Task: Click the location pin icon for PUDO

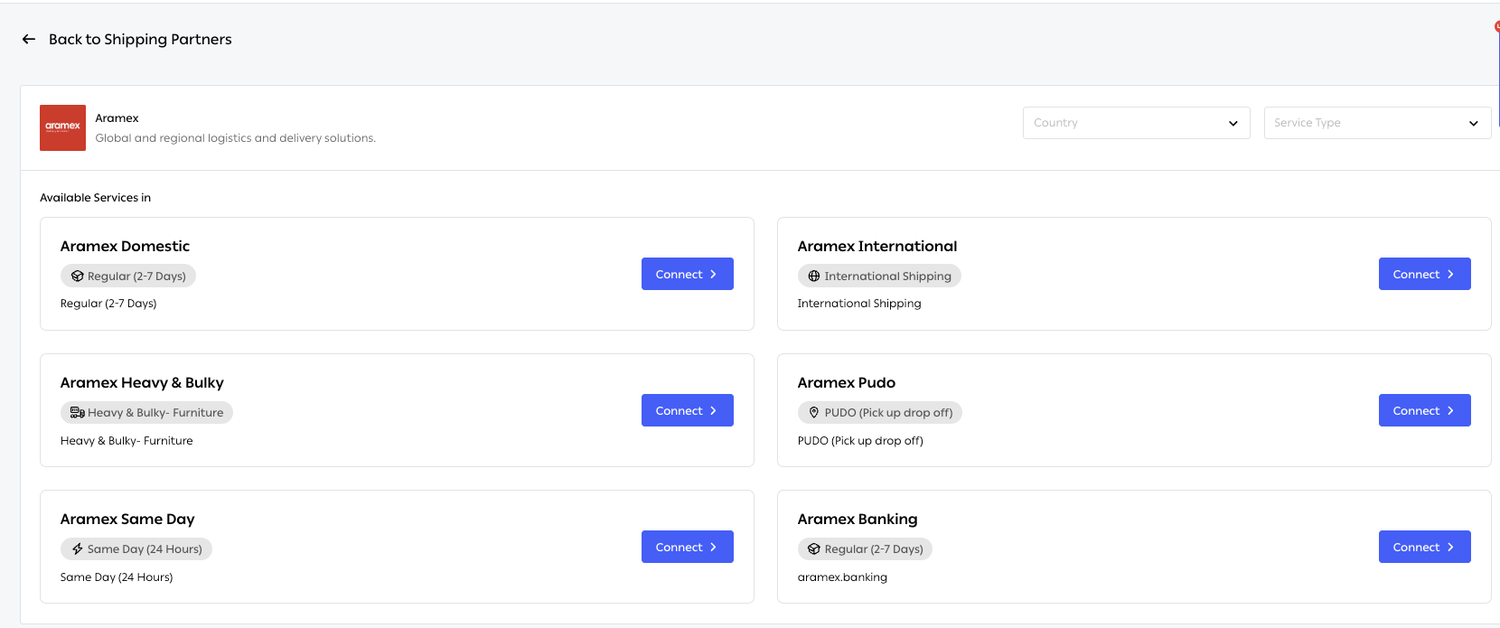Action: pos(814,412)
